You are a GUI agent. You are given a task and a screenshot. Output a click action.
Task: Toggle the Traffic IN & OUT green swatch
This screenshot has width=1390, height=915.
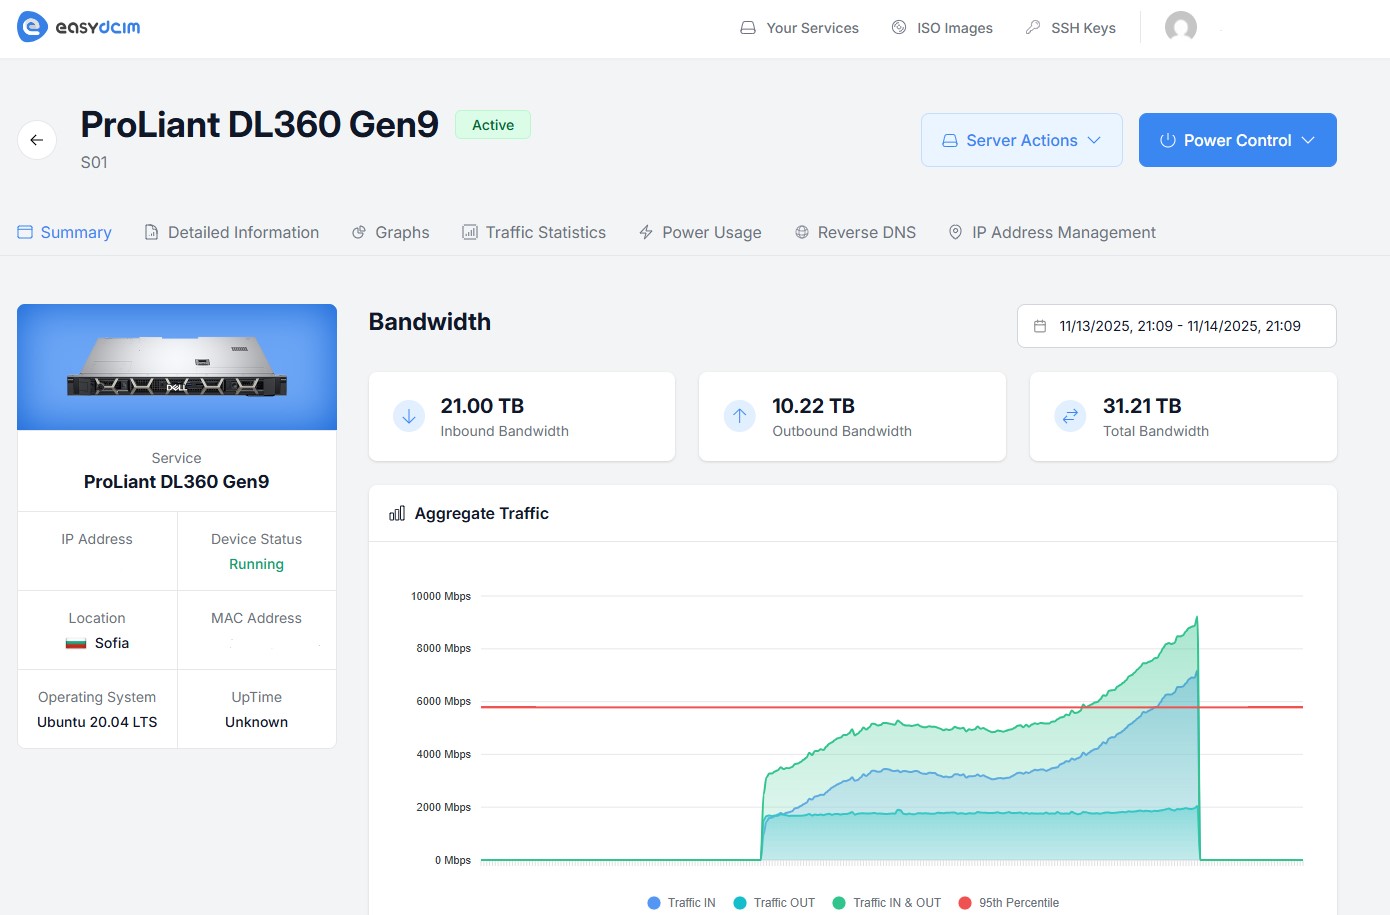pos(839,902)
